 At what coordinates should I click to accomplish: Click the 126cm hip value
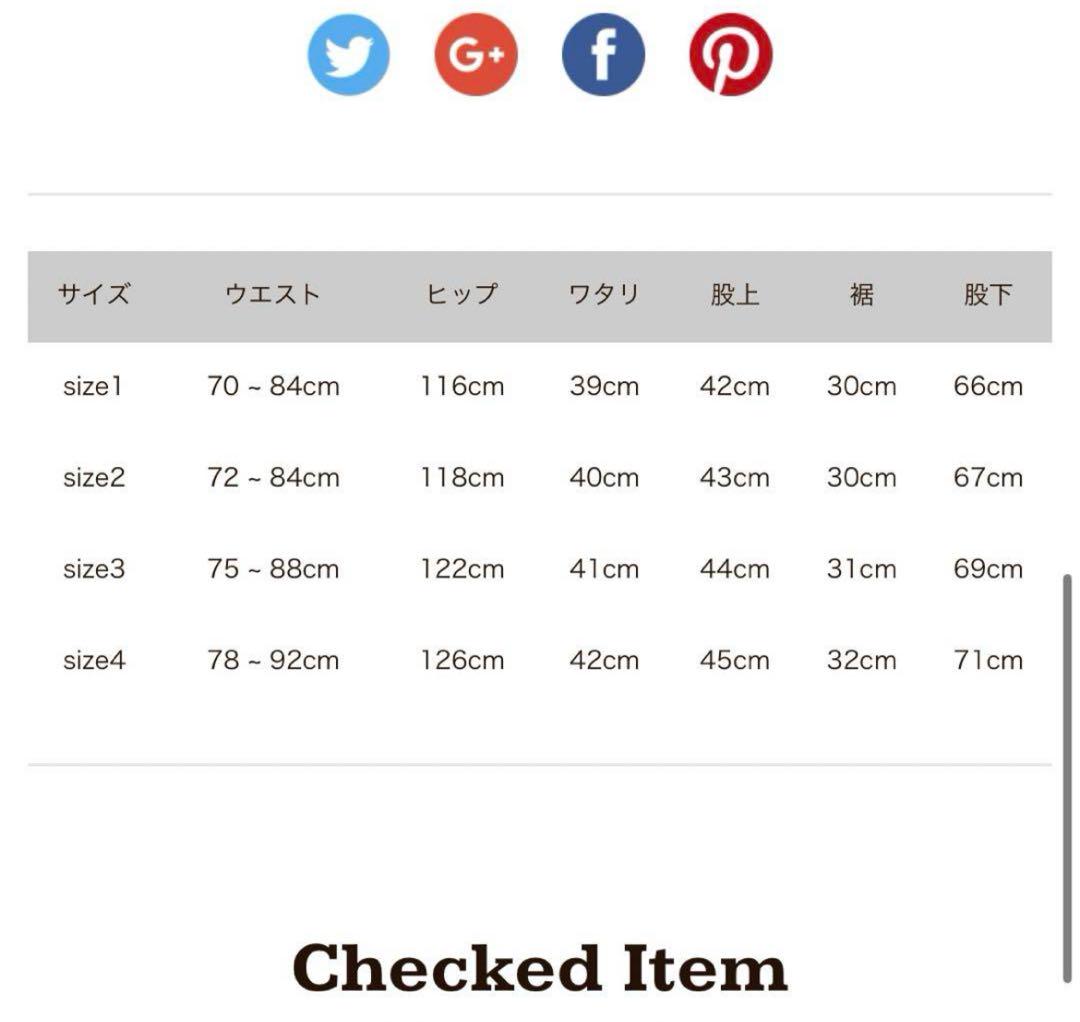(462, 661)
